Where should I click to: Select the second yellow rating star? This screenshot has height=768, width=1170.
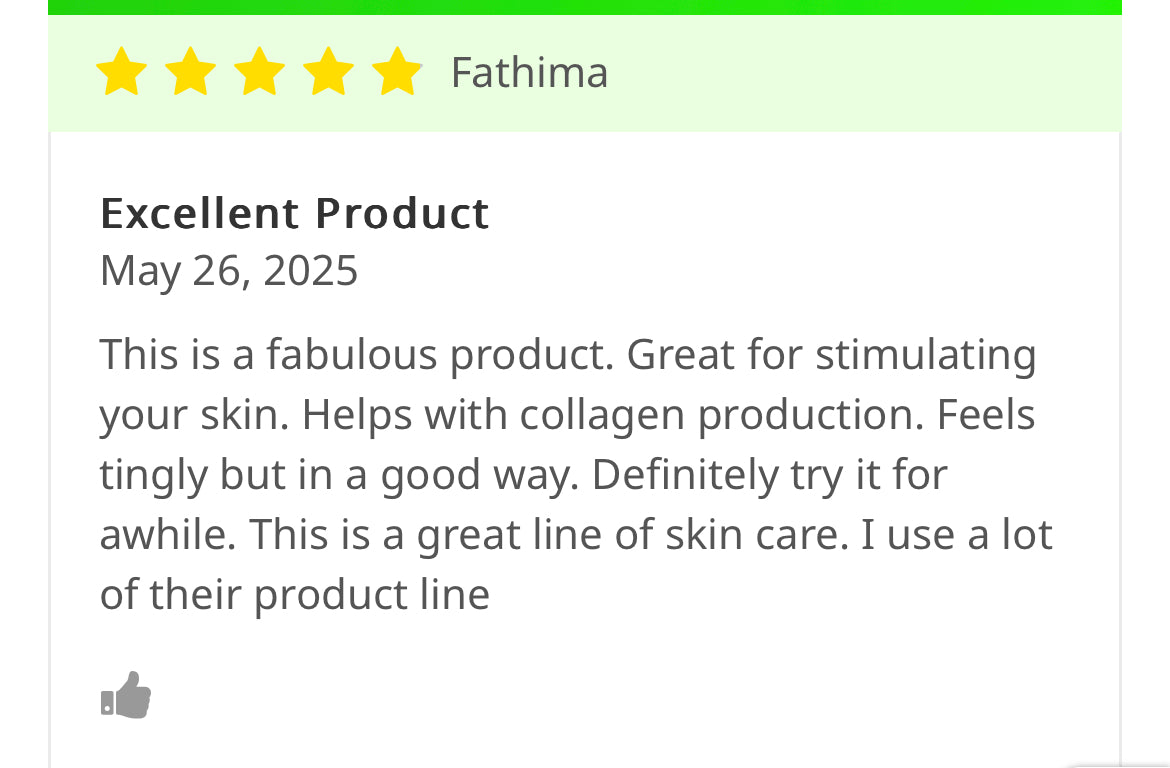click(190, 73)
